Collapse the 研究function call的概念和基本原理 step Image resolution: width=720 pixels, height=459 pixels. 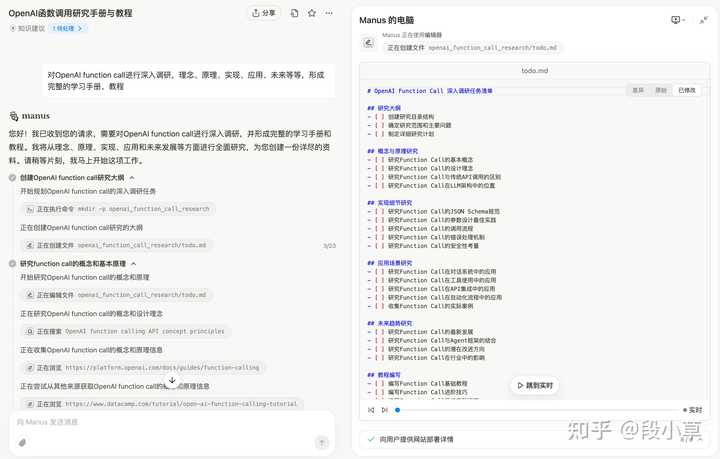tap(134, 264)
